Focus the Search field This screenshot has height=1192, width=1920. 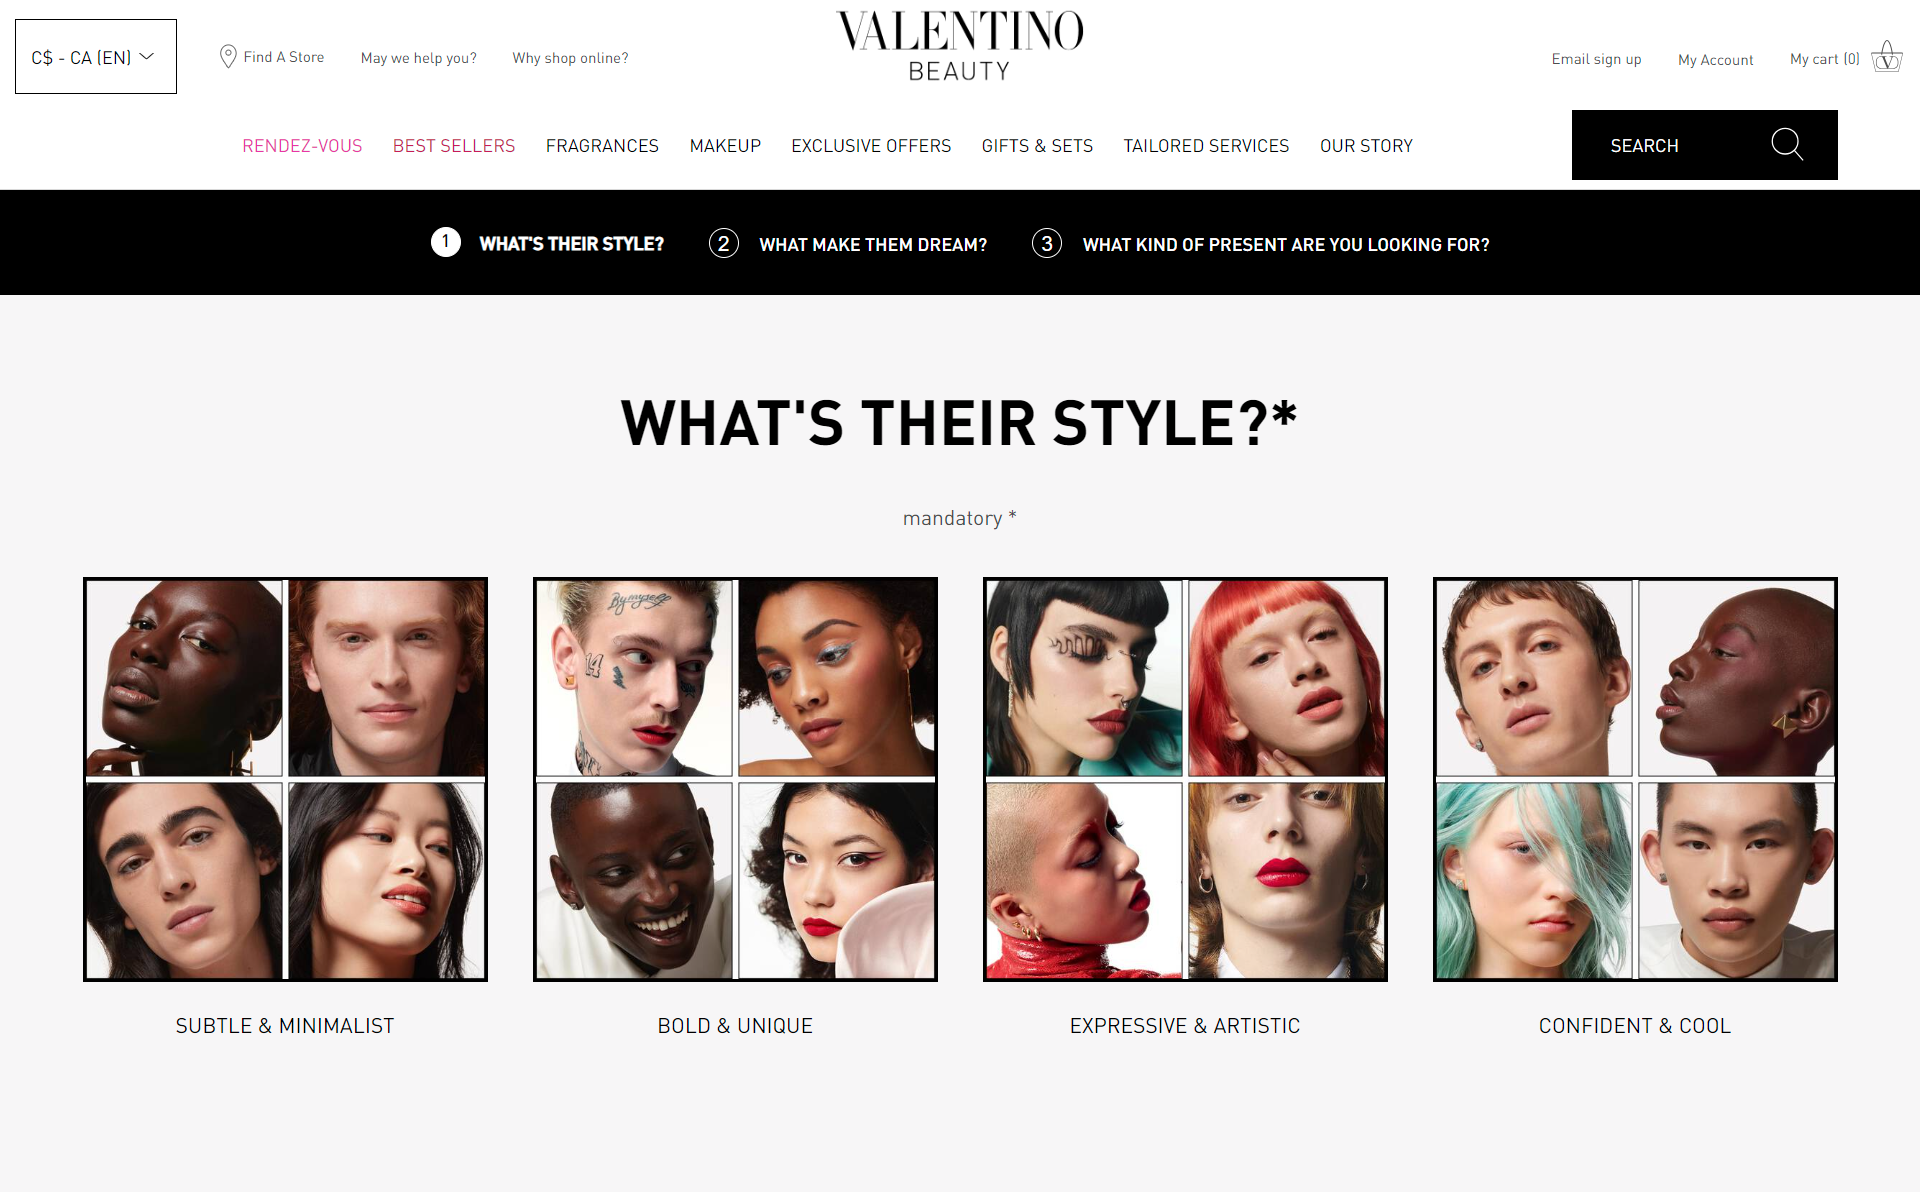(1705, 145)
